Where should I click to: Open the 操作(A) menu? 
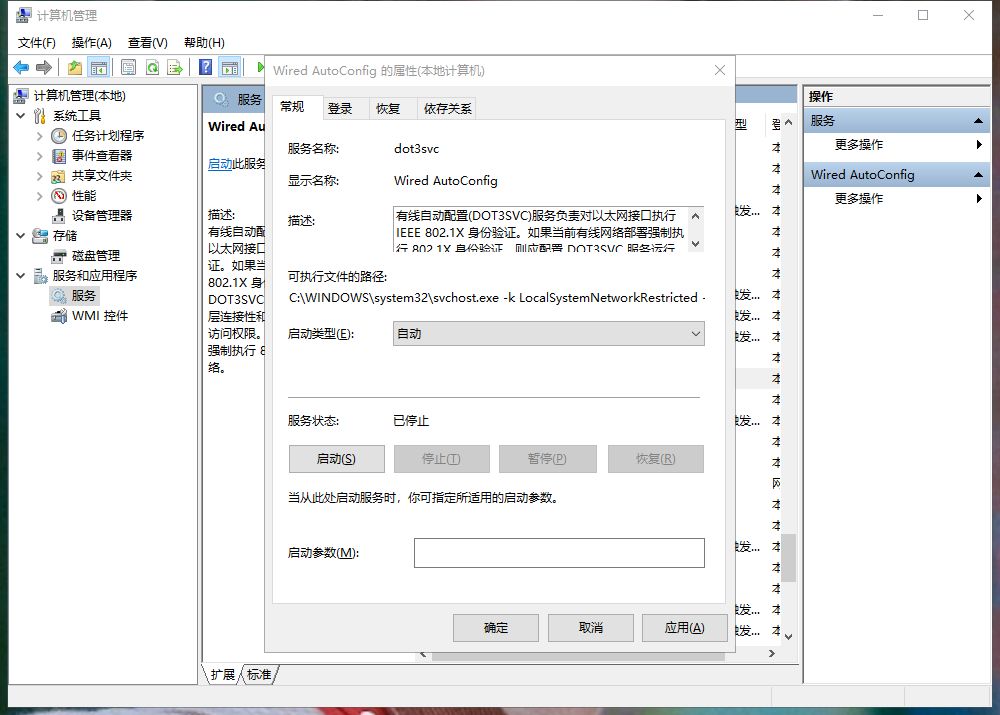click(x=91, y=43)
